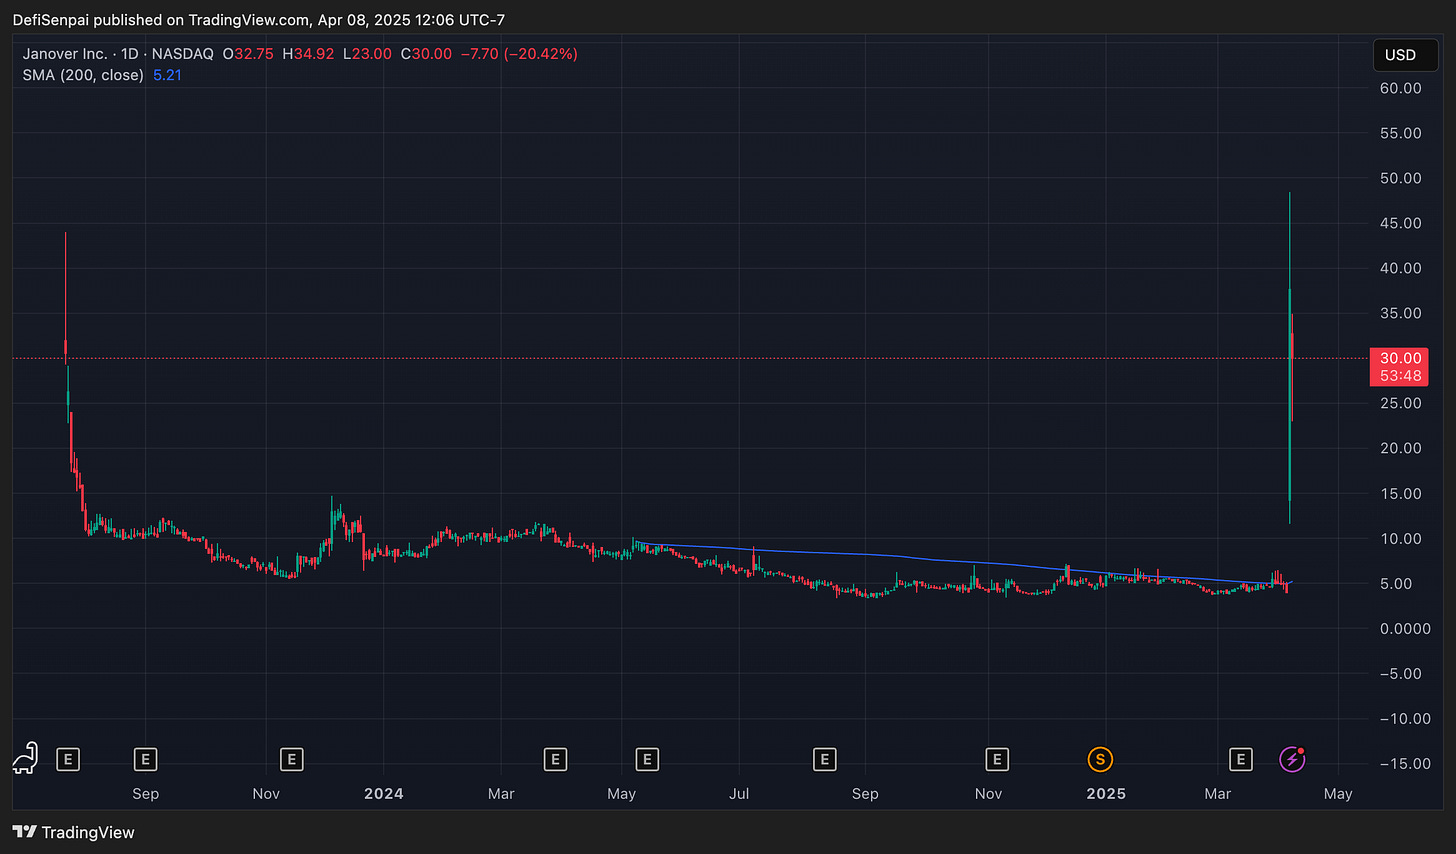Click the 53:48 bar countdown timer

click(x=1400, y=376)
